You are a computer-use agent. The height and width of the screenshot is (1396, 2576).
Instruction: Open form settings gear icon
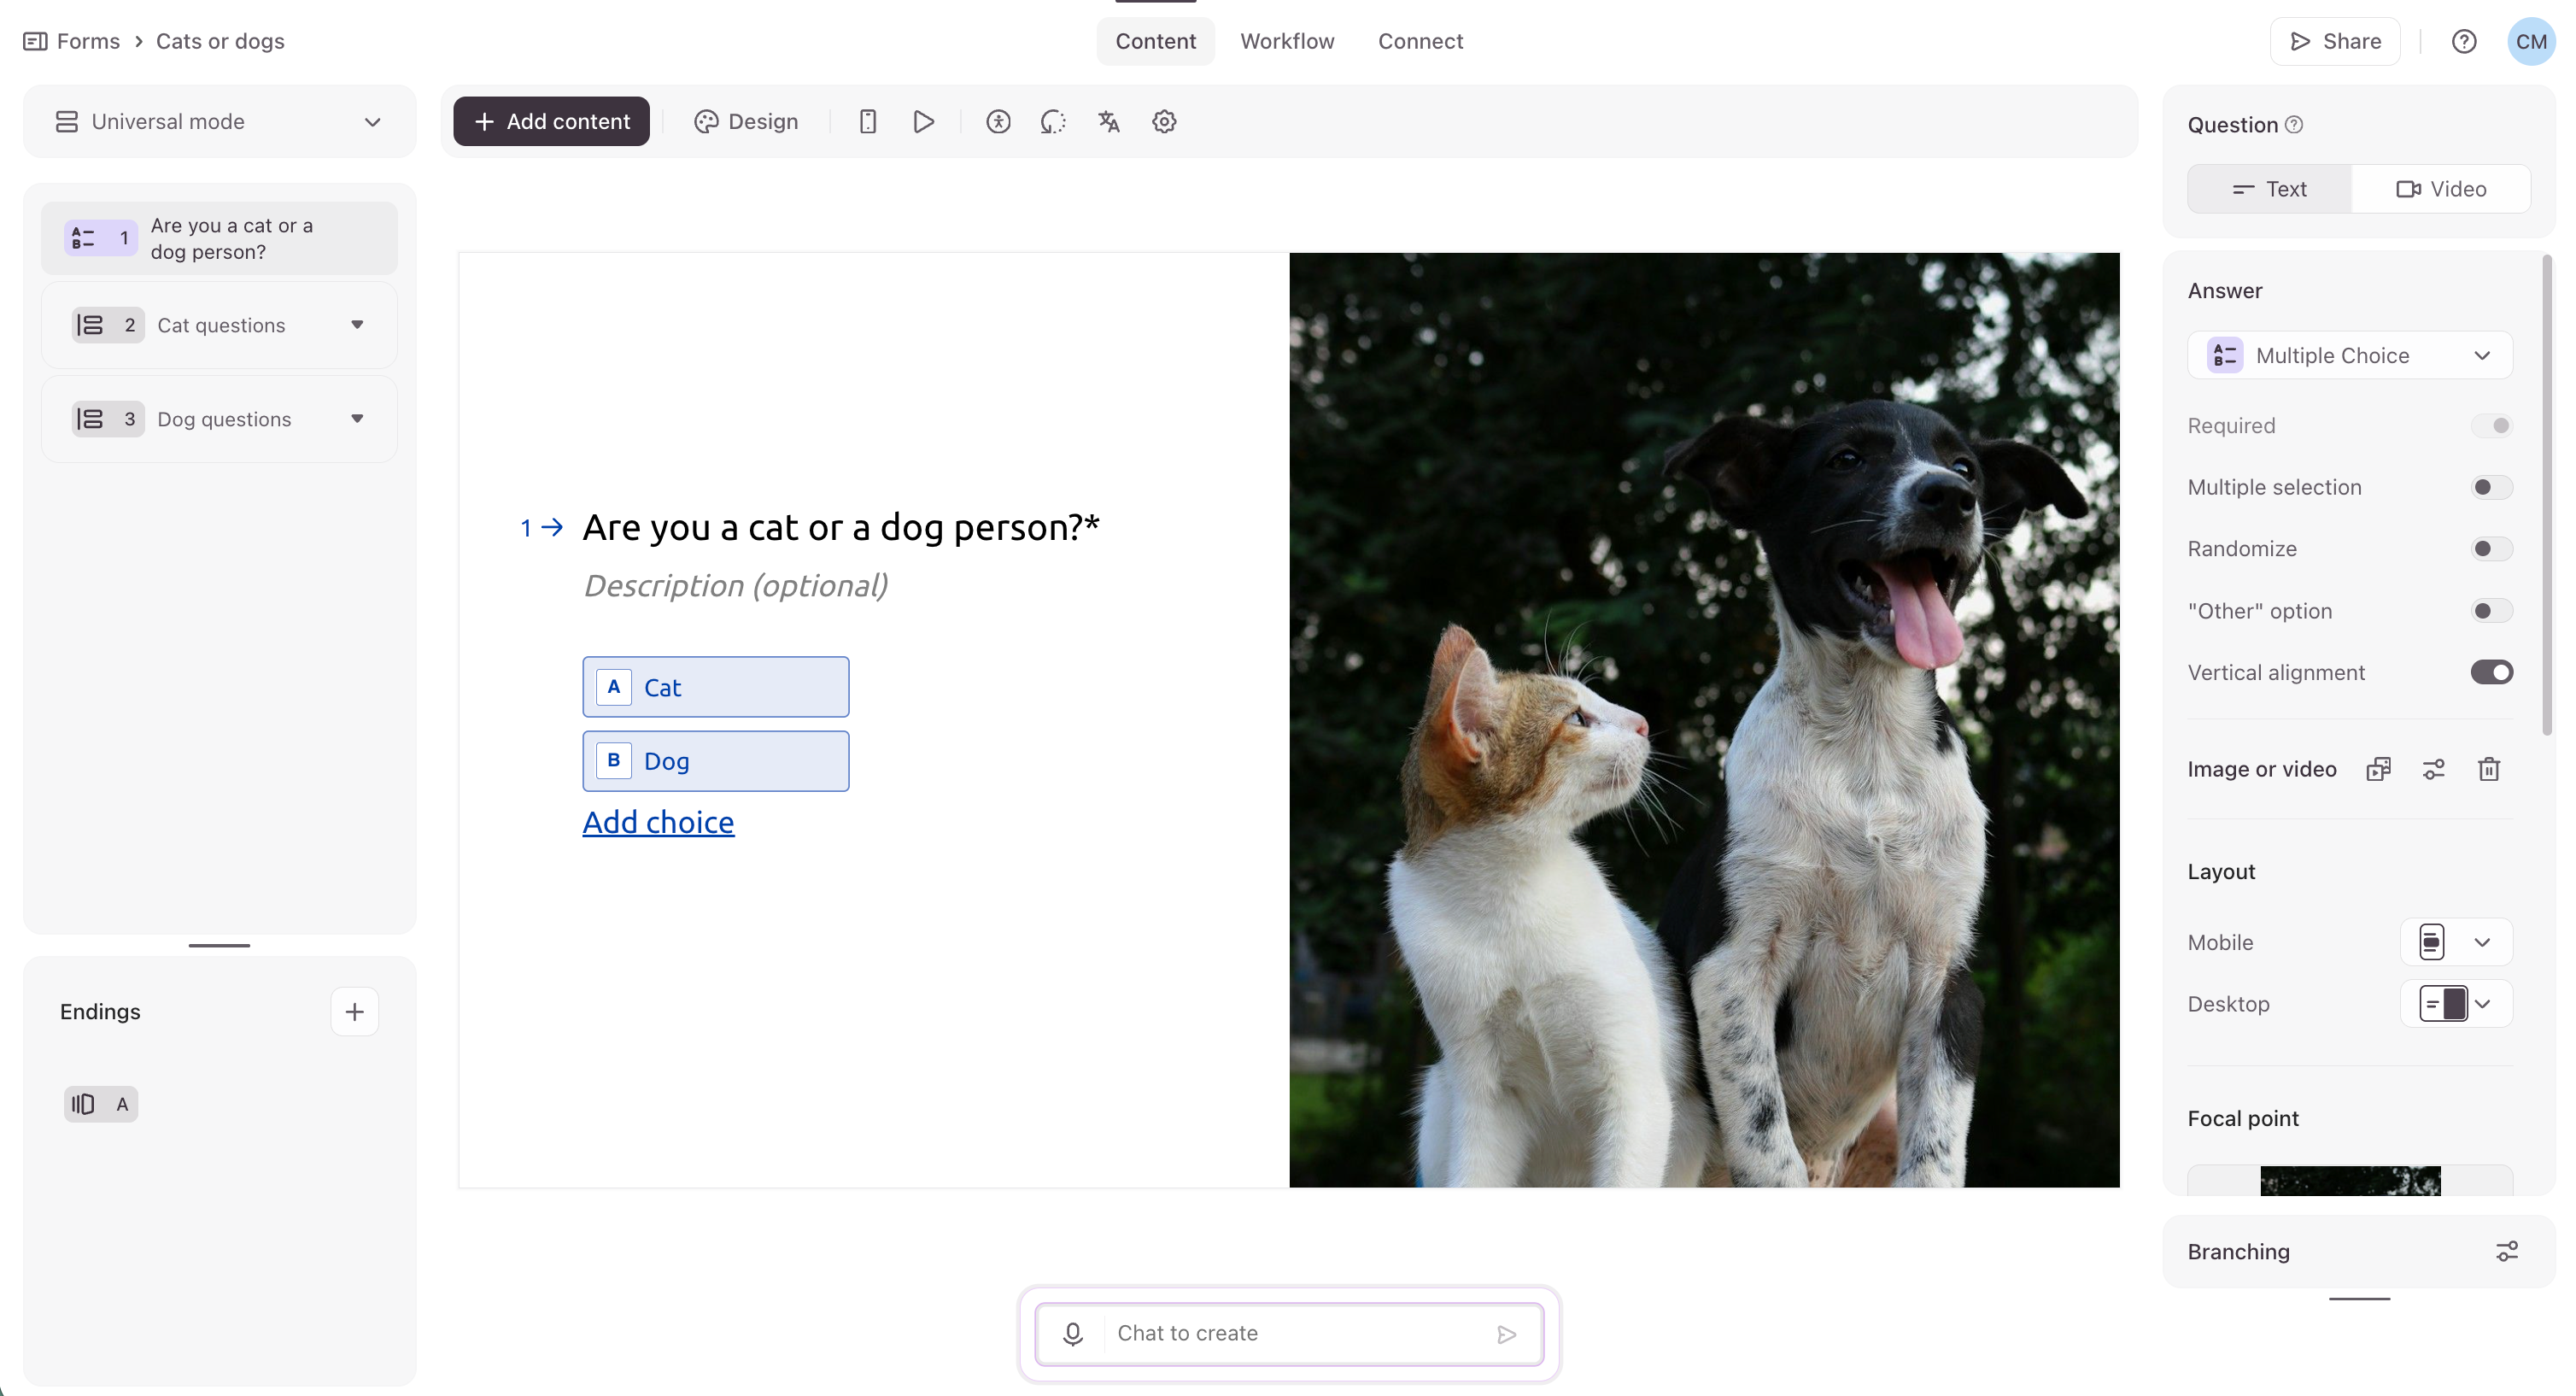1163,122
